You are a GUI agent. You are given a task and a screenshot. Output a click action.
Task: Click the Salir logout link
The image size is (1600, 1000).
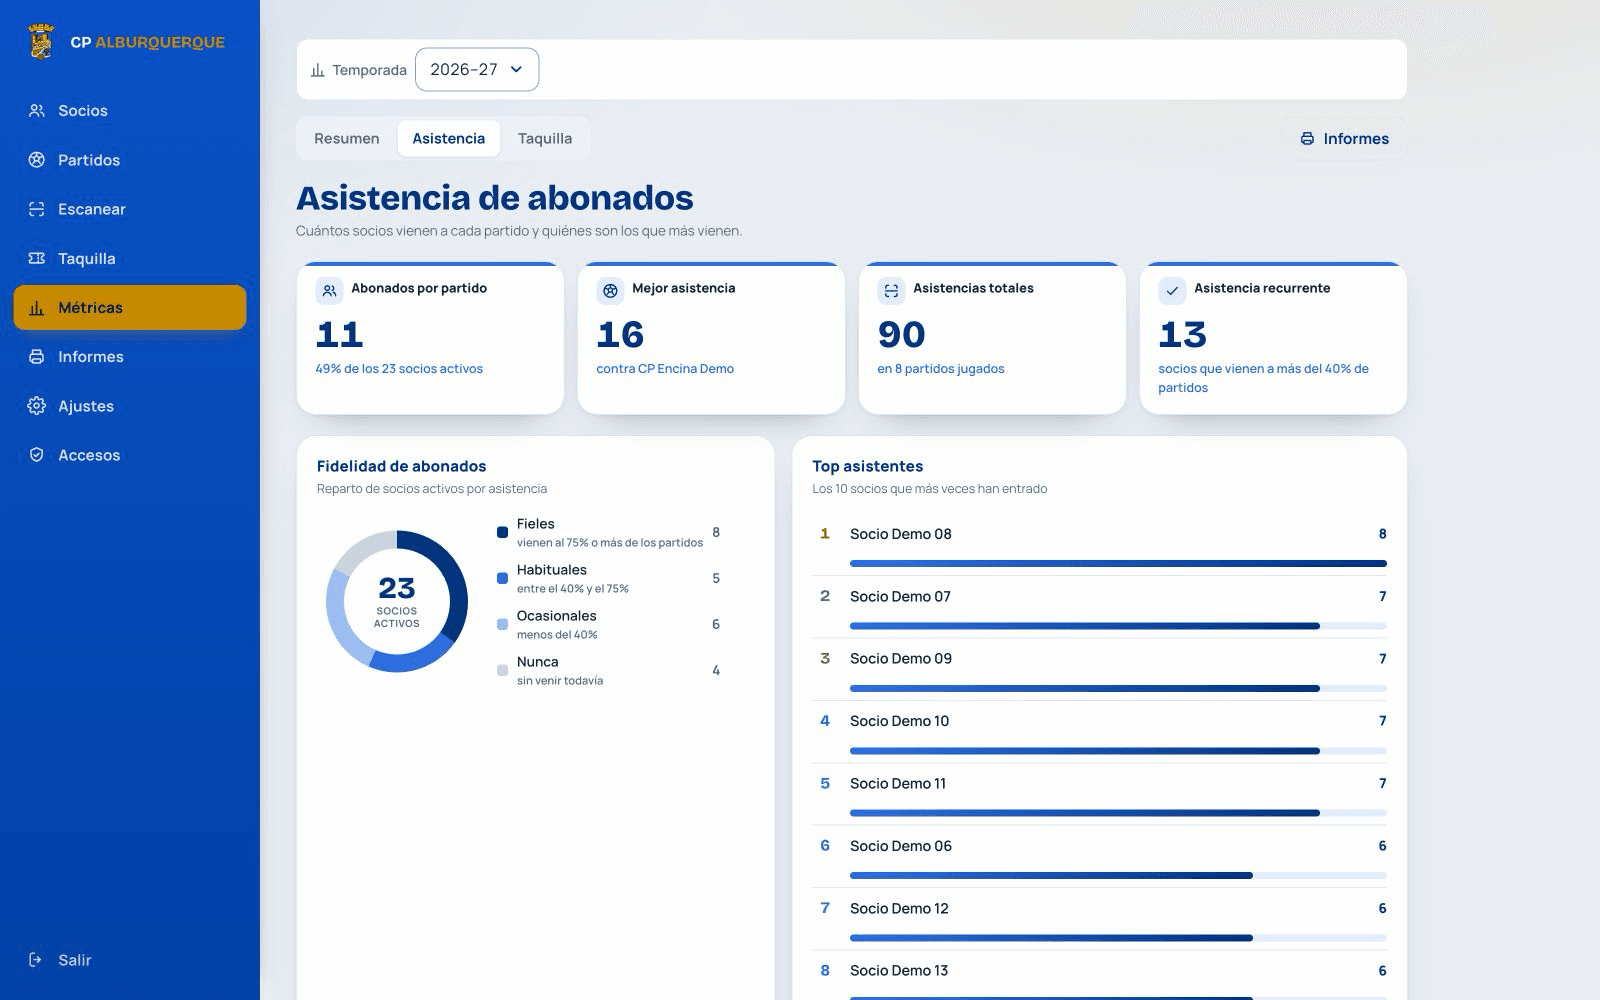pyautogui.click(x=130, y=960)
